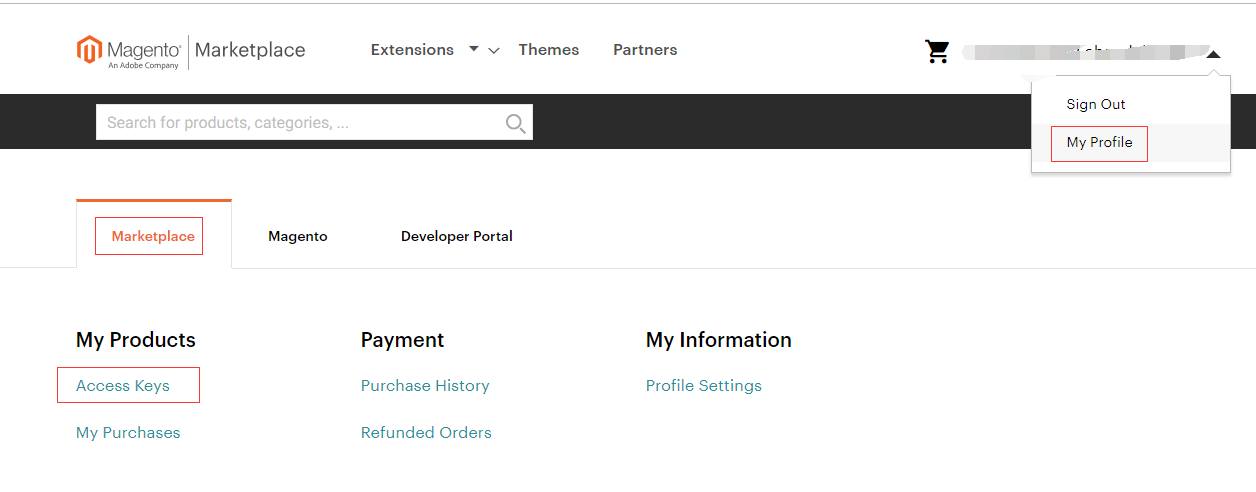Open the shopping cart icon
The image size is (1256, 492).
pos(937,51)
